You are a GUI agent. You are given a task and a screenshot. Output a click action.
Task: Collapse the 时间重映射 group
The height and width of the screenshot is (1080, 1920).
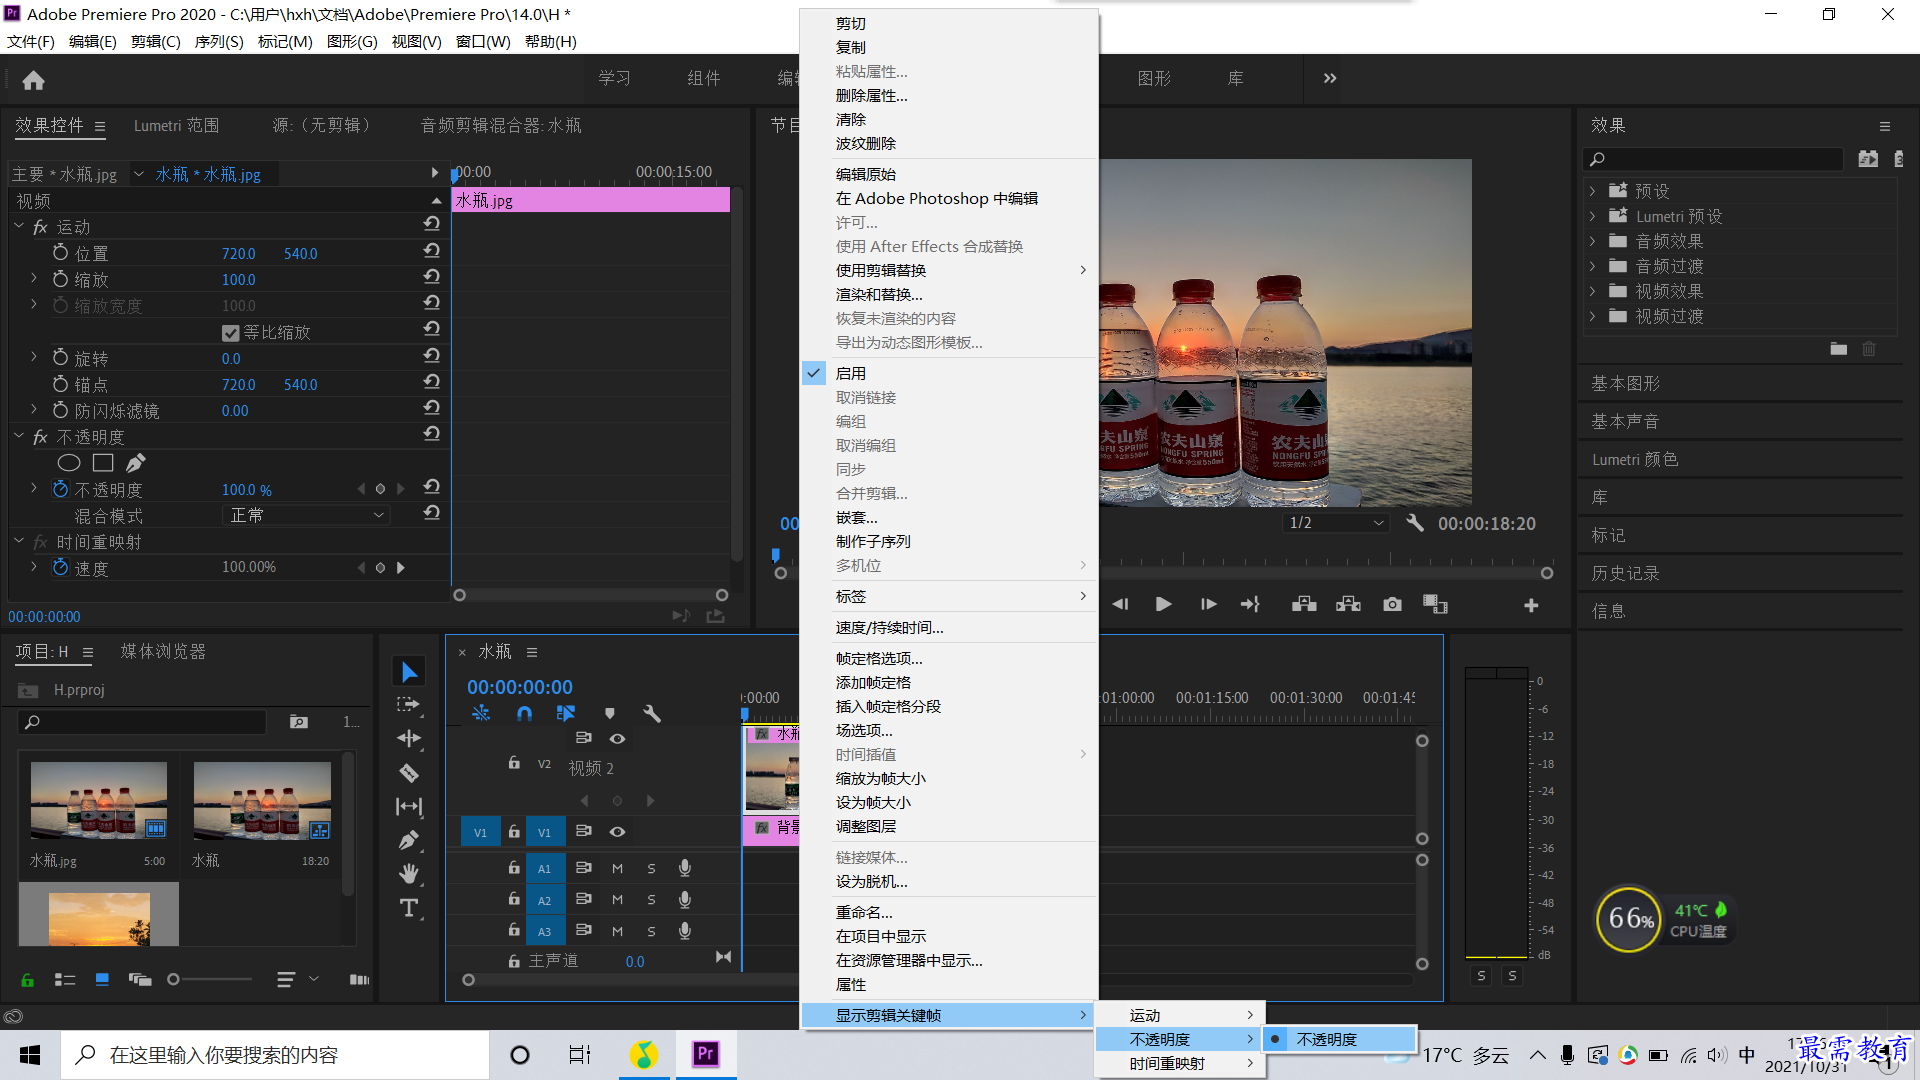(19, 541)
